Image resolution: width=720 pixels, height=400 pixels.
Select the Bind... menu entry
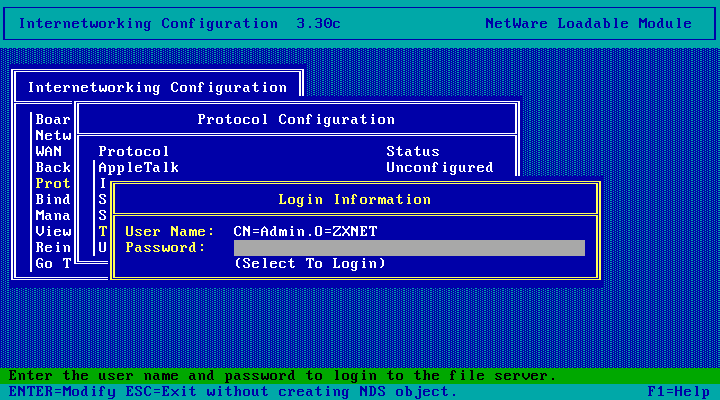point(53,200)
